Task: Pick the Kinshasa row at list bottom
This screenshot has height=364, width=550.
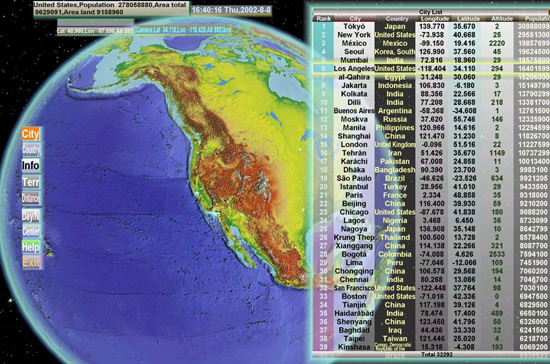Action: [x=431, y=347]
